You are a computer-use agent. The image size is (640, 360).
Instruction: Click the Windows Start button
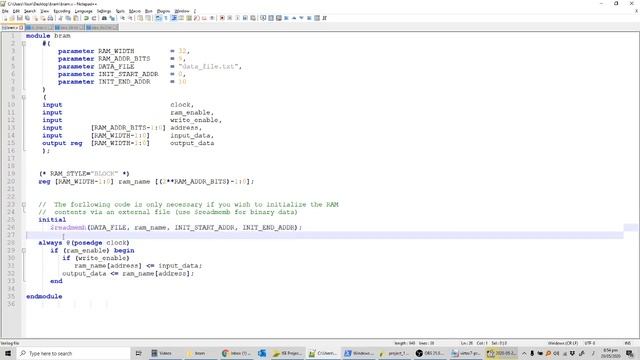pyautogui.click(x=7, y=353)
